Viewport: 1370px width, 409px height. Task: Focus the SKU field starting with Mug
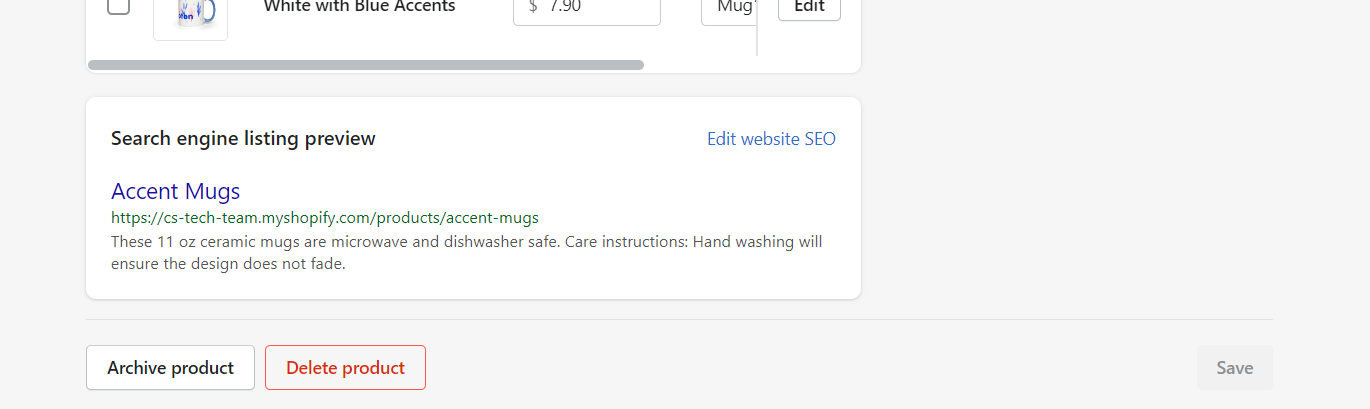(x=728, y=8)
